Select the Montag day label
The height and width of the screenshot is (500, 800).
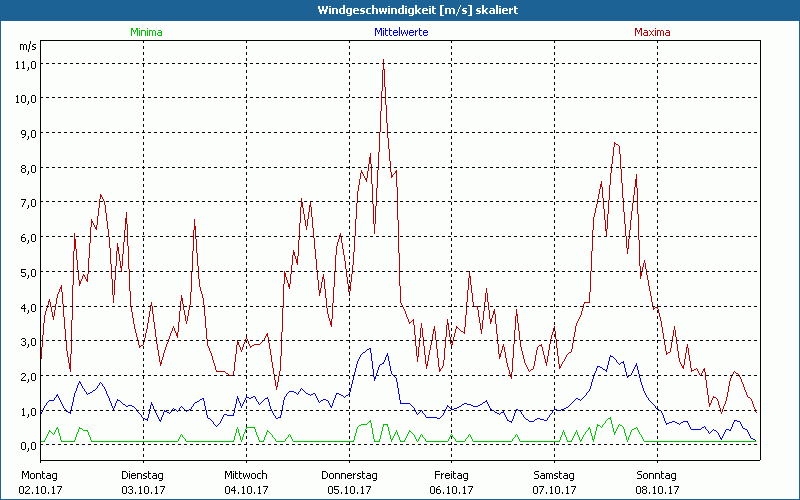[40, 475]
